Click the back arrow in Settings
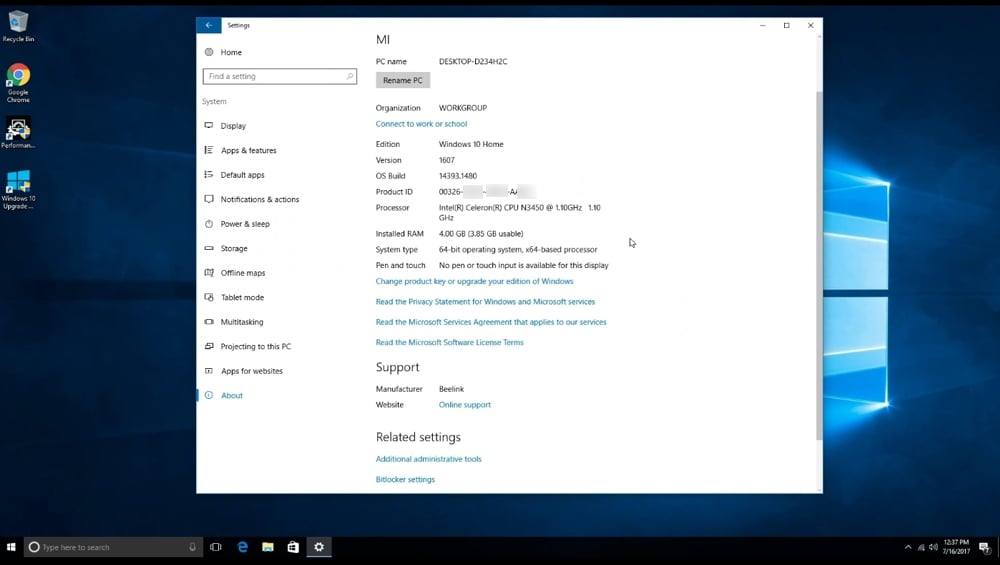The height and width of the screenshot is (565, 1000). pyautogui.click(x=208, y=25)
